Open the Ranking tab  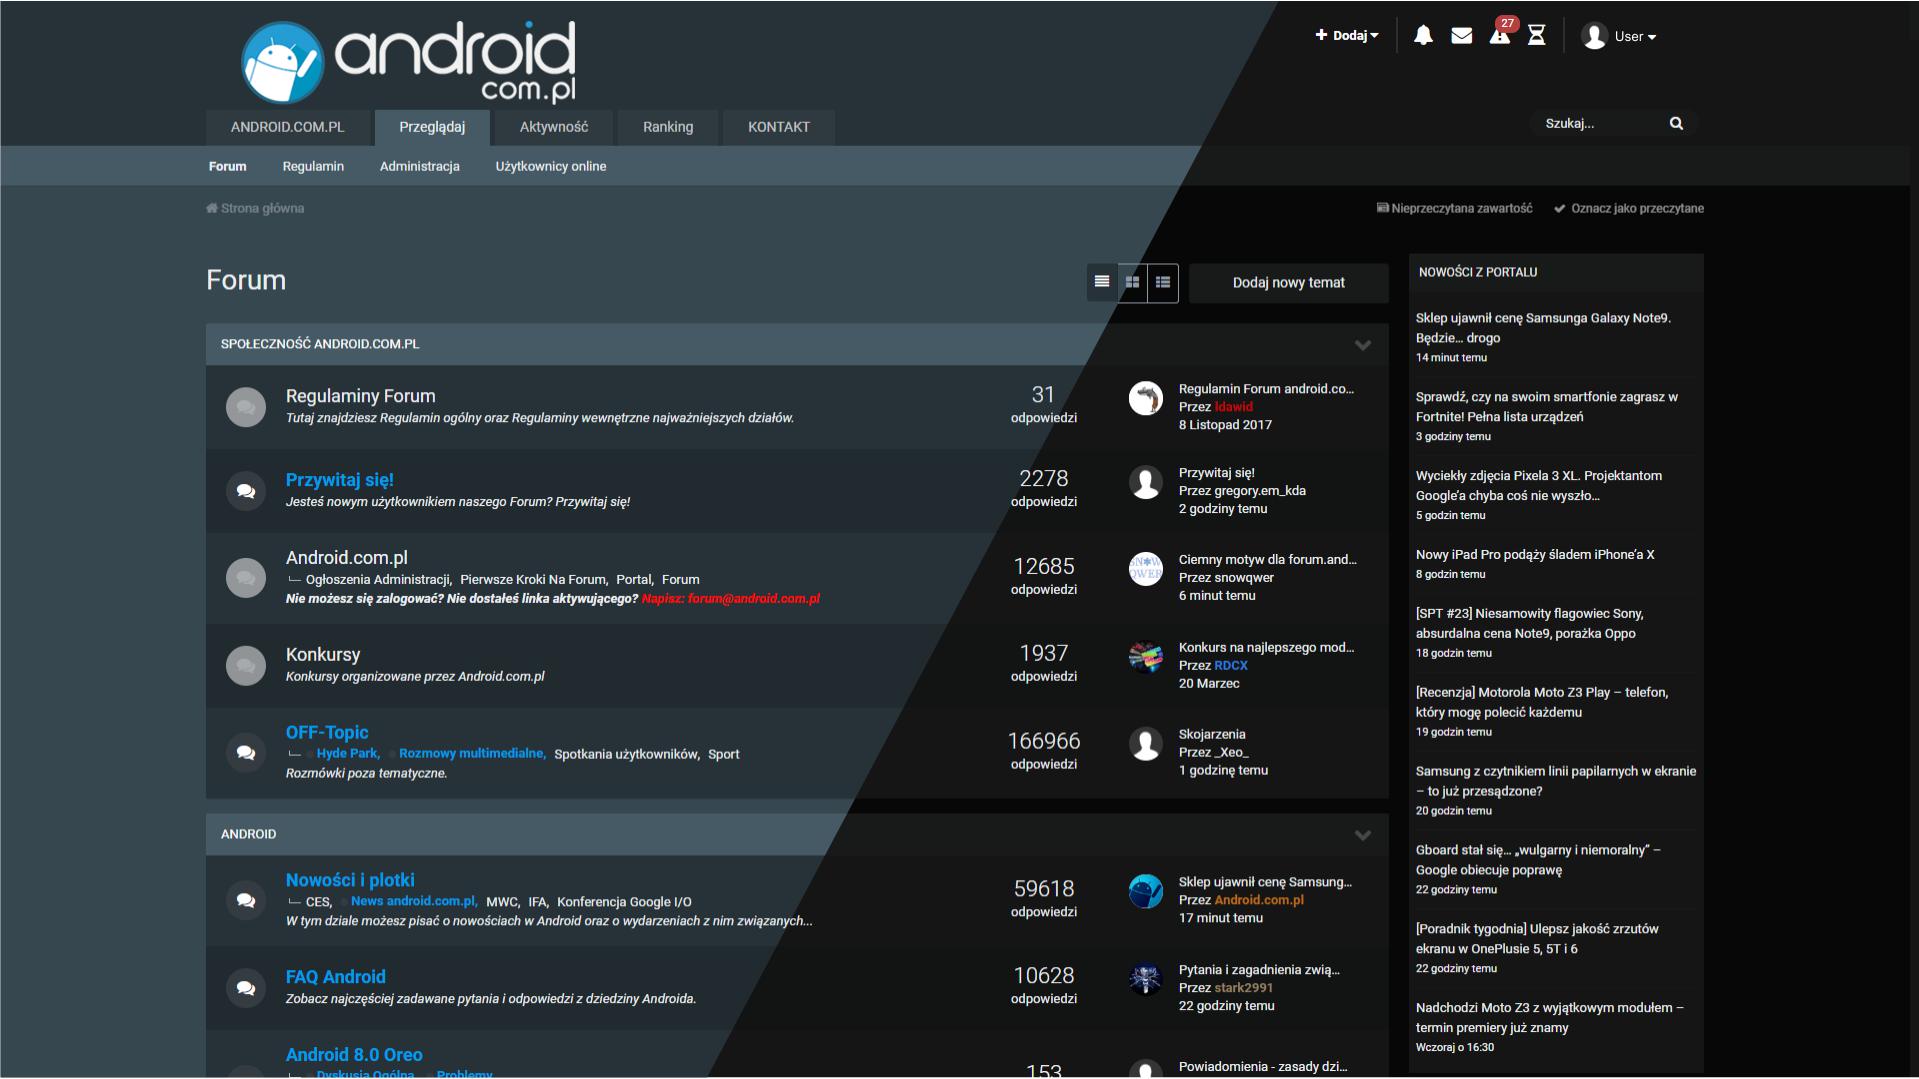tap(668, 127)
